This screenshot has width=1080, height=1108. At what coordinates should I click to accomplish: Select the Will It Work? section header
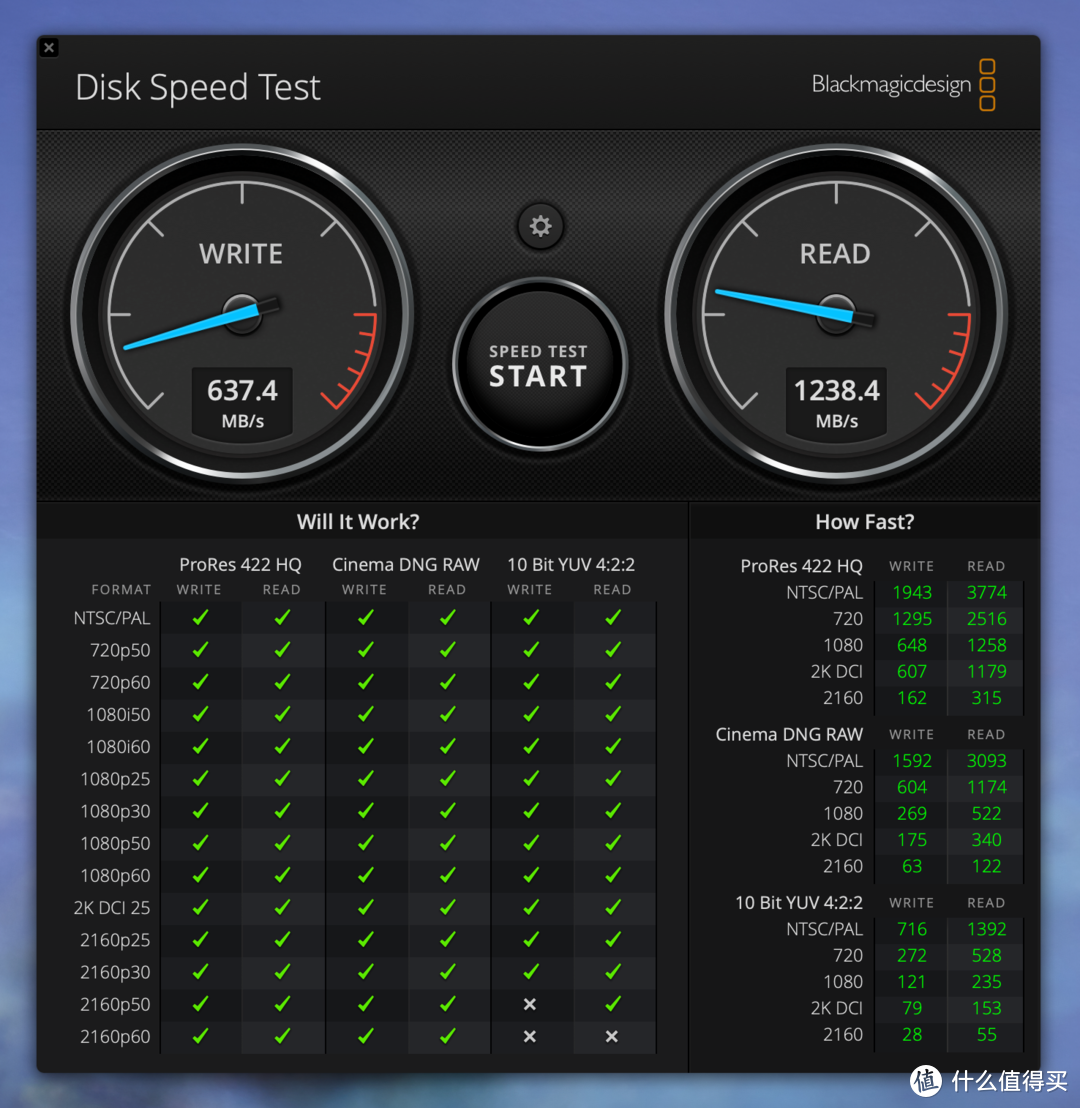tap(358, 521)
